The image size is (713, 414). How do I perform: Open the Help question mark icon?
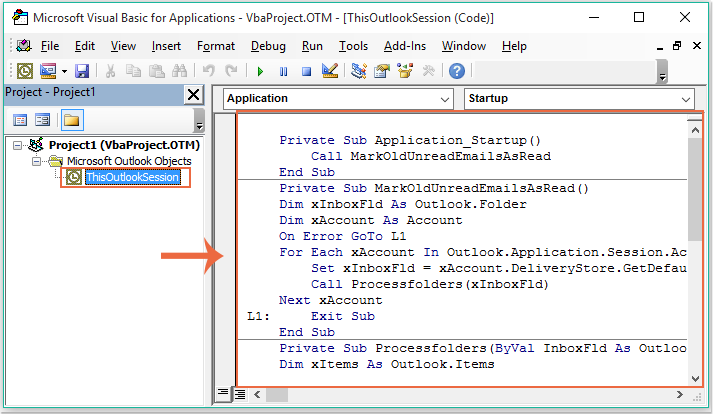(x=456, y=71)
